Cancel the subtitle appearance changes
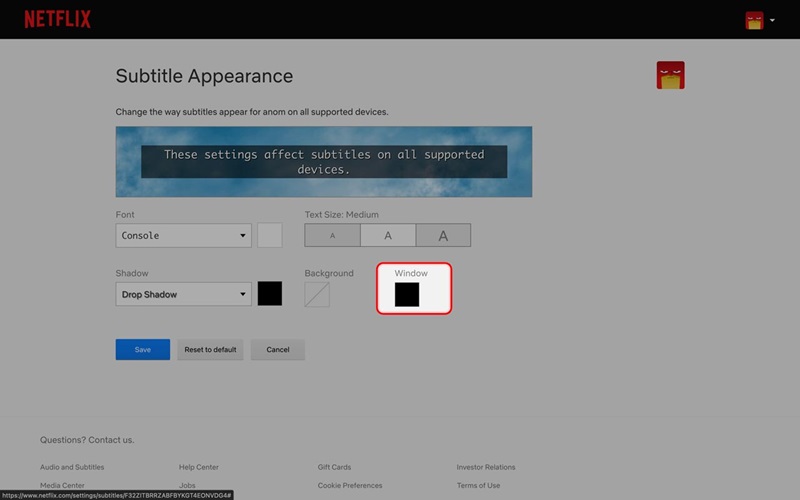 (278, 350)
